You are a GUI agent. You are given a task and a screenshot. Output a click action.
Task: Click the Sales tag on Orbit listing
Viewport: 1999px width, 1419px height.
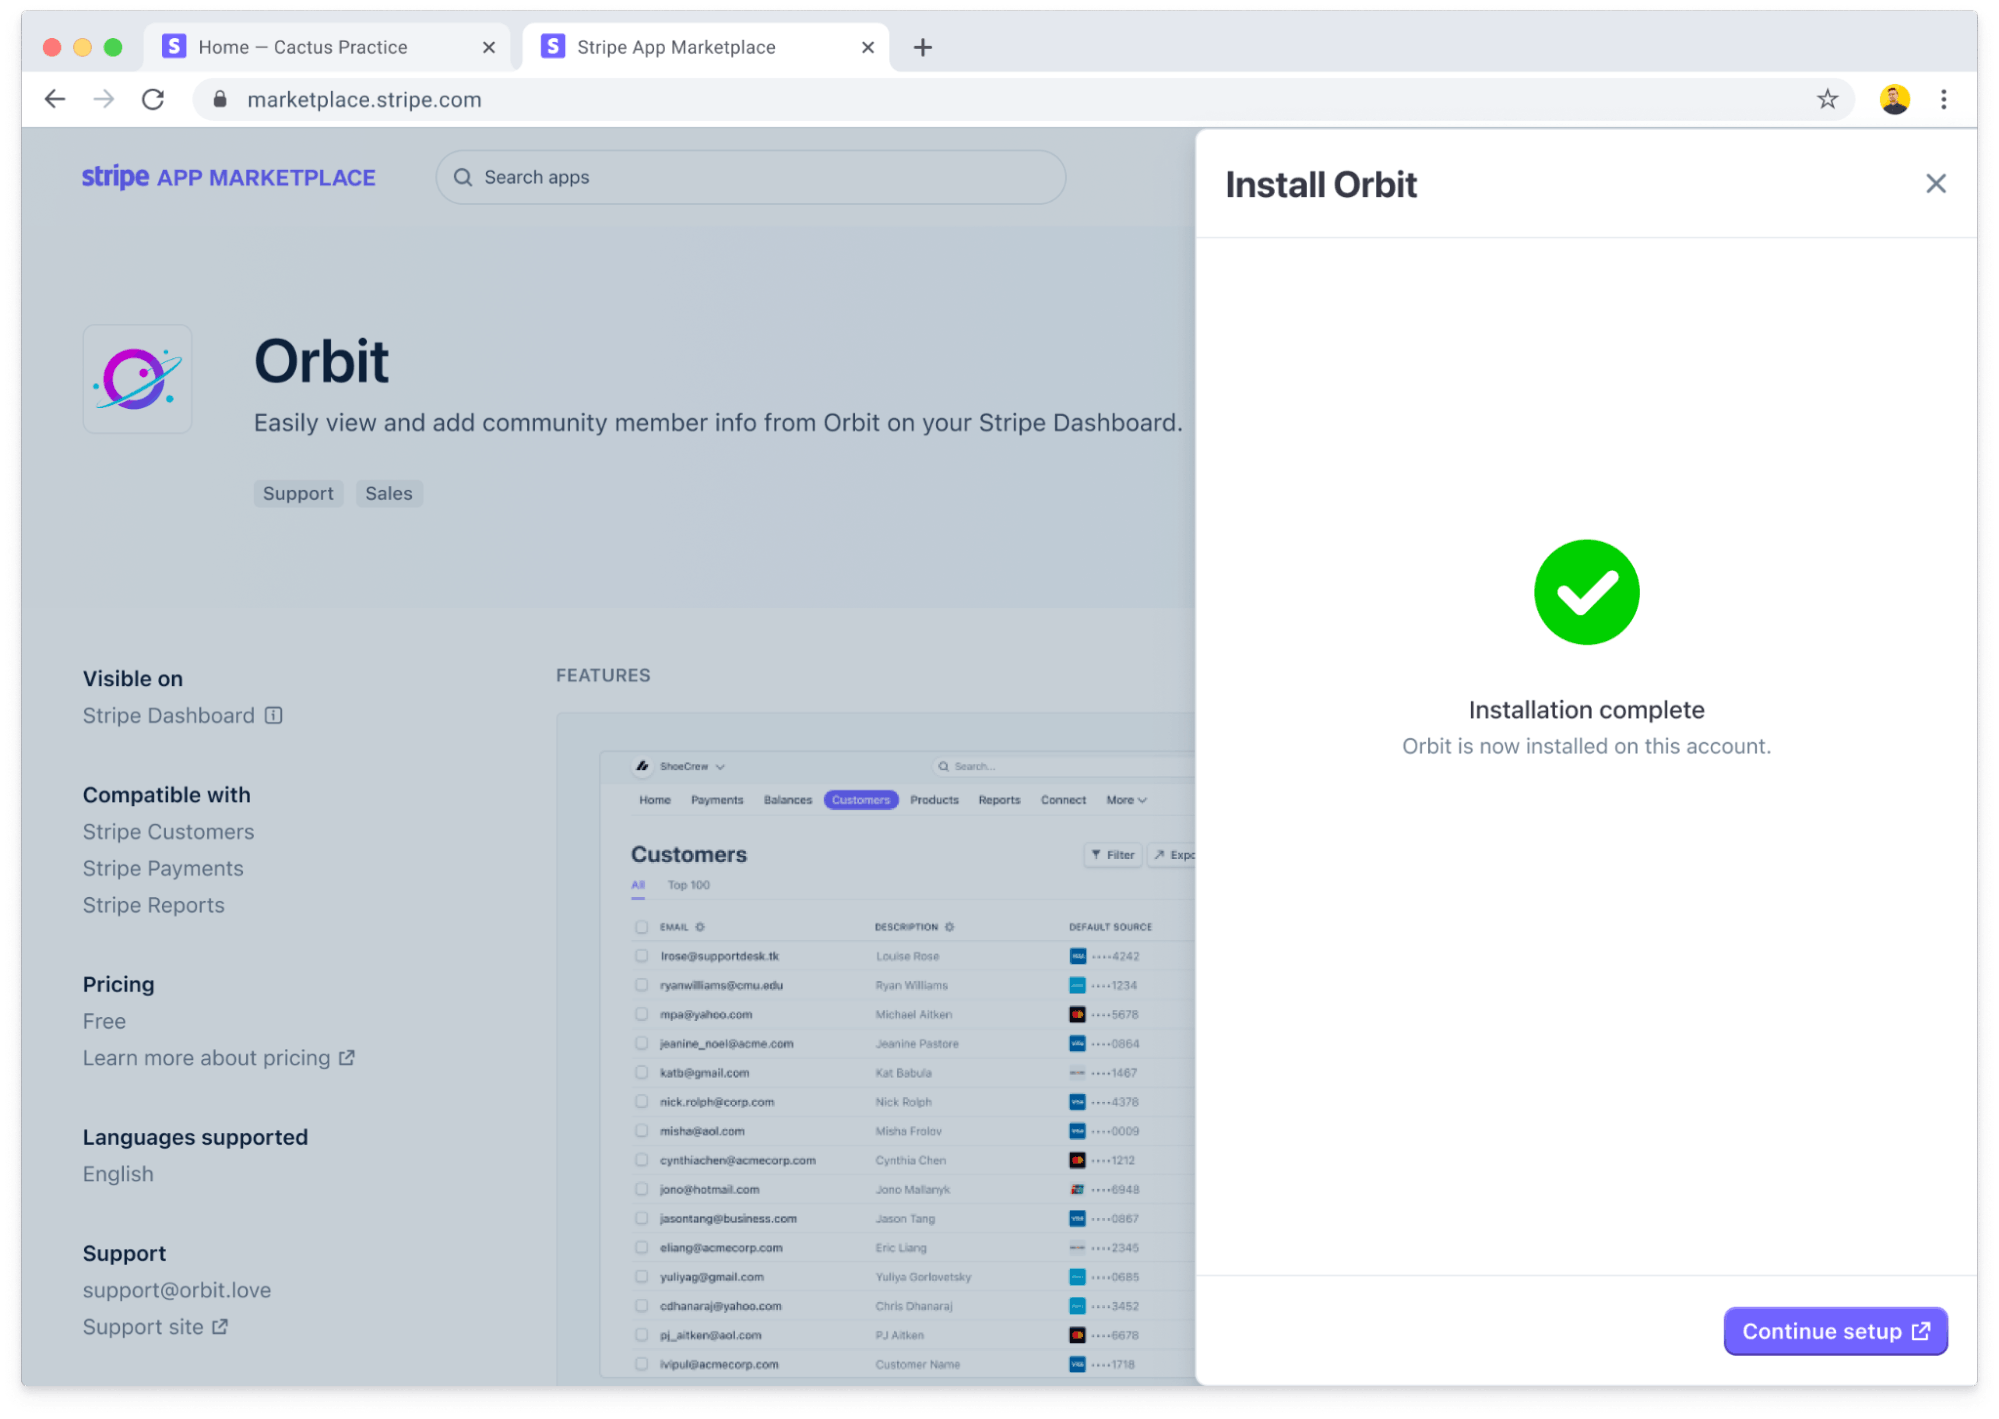(388, 493)
